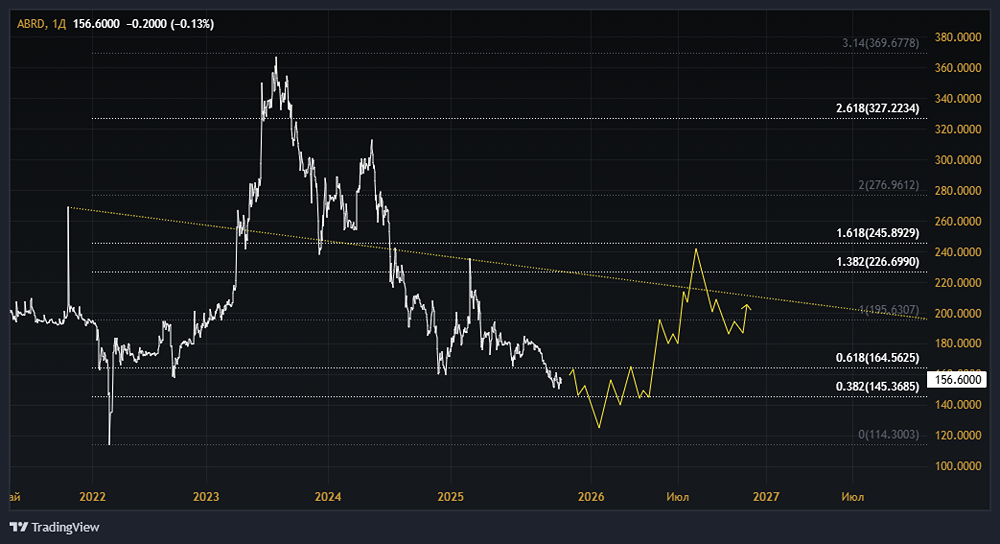Viewport: 1000px width, 544px height.
Task: Click 240.0000 on the price axis
Action: pos(958,251)
